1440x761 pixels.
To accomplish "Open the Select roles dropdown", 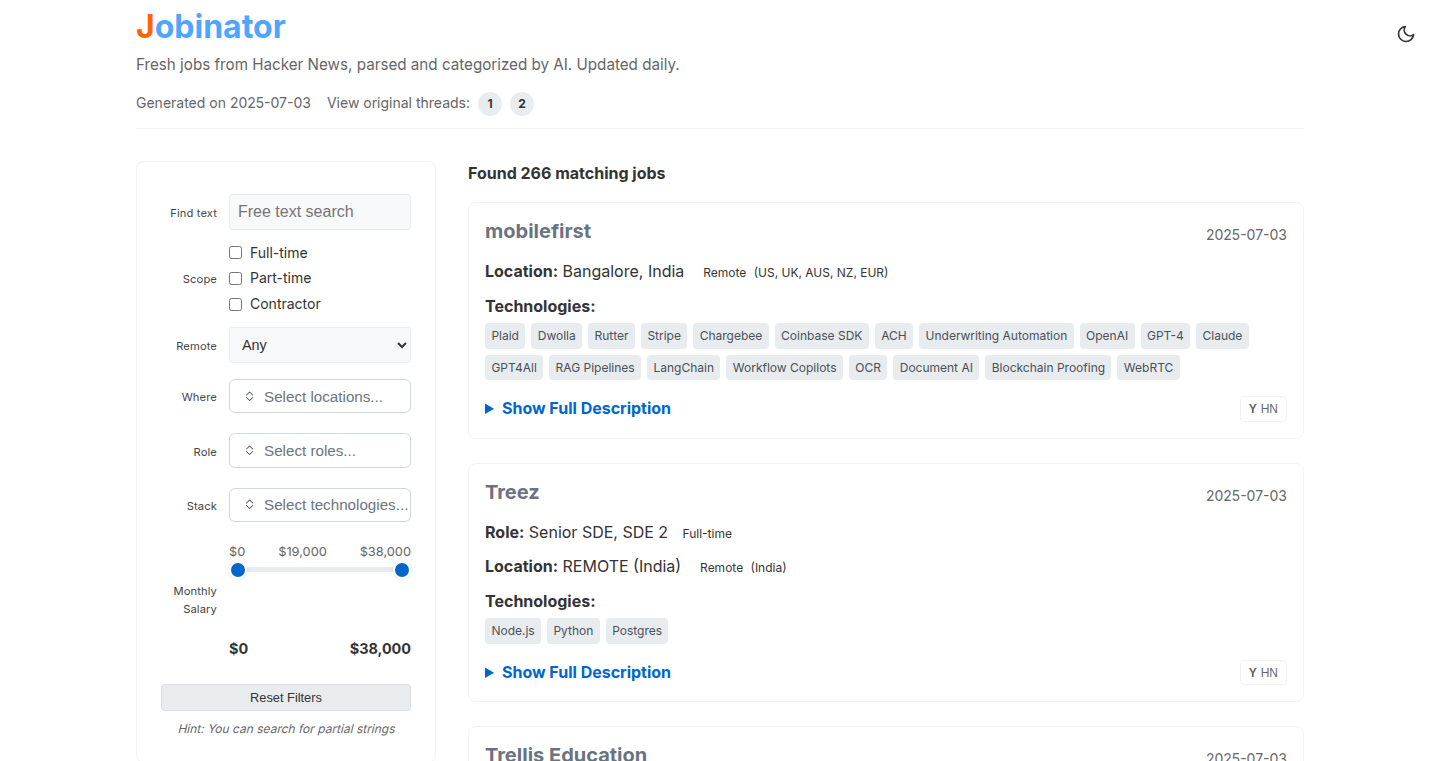I will coord(320,450).
